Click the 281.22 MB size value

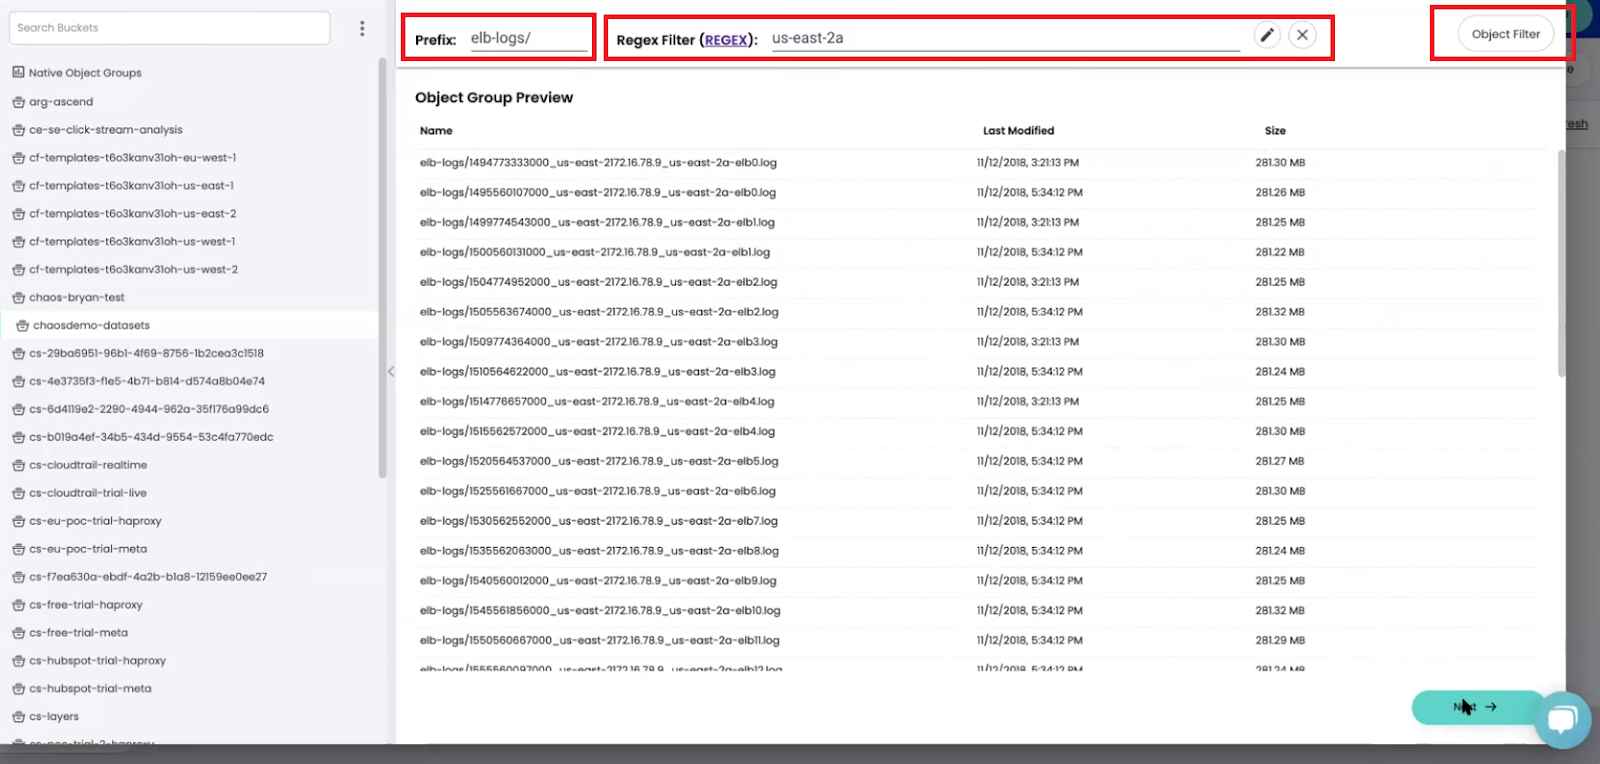pos(1280,253)
